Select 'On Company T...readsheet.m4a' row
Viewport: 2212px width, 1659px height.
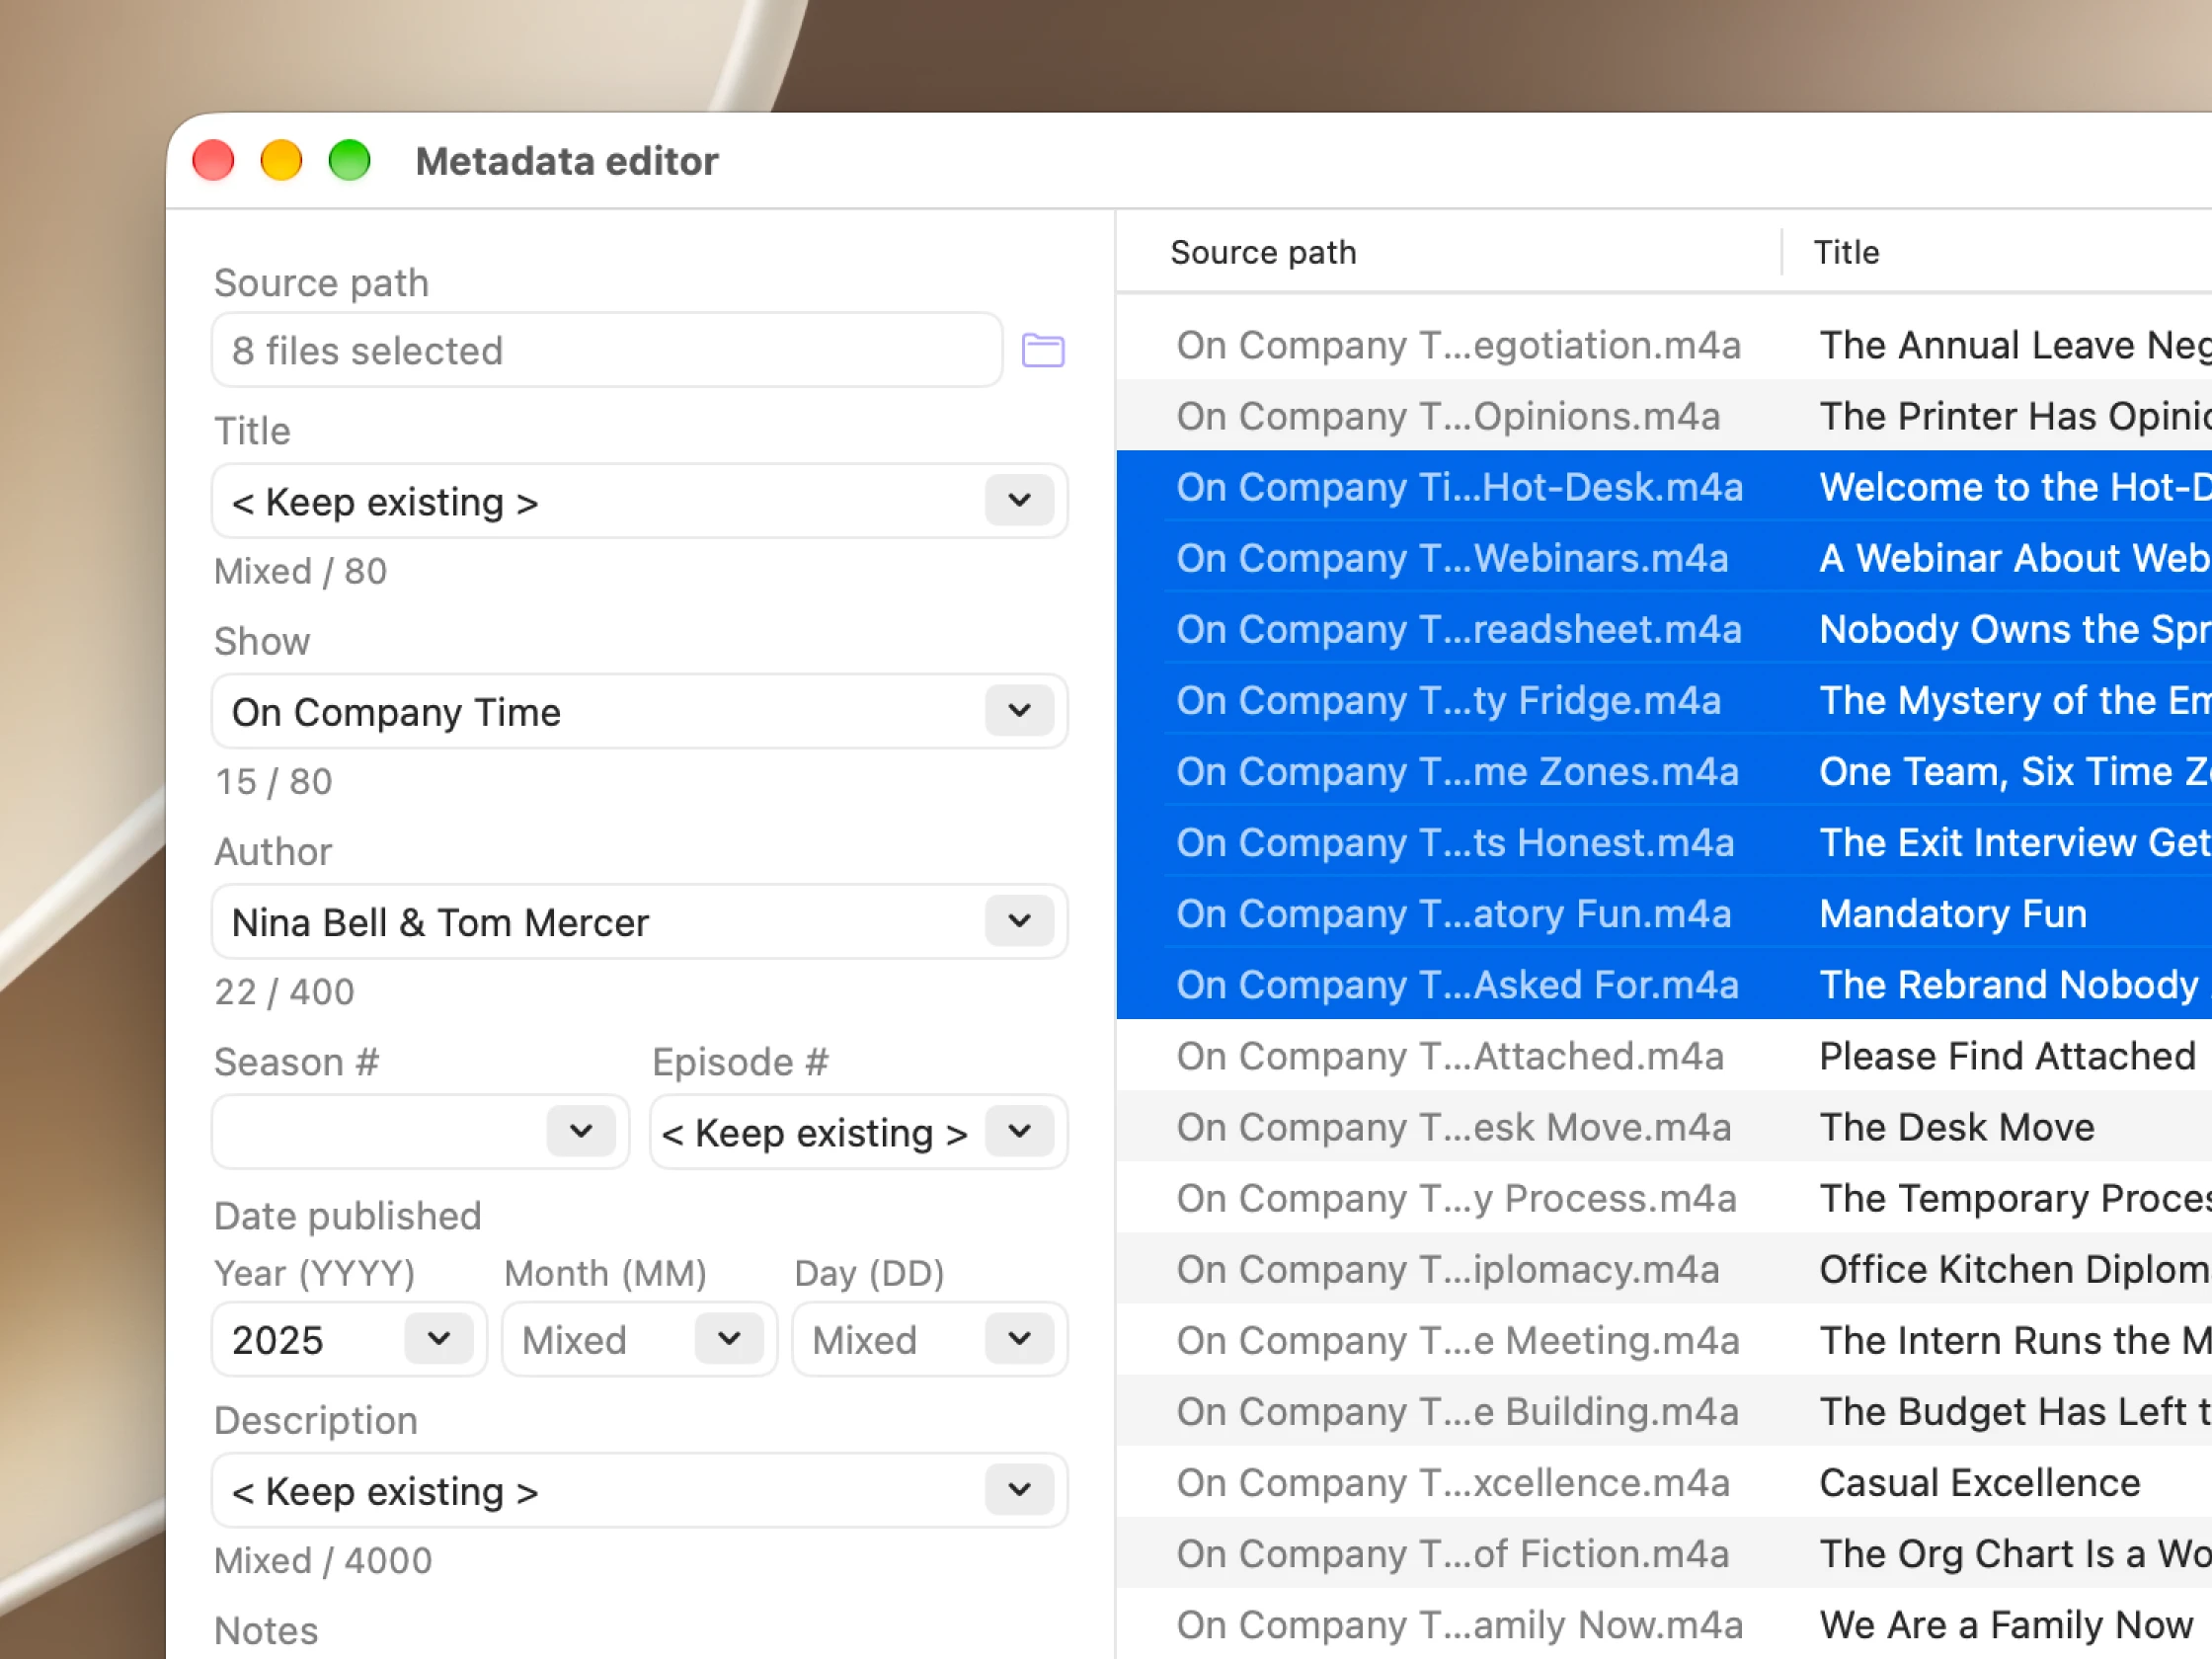tap(1664, 629)
